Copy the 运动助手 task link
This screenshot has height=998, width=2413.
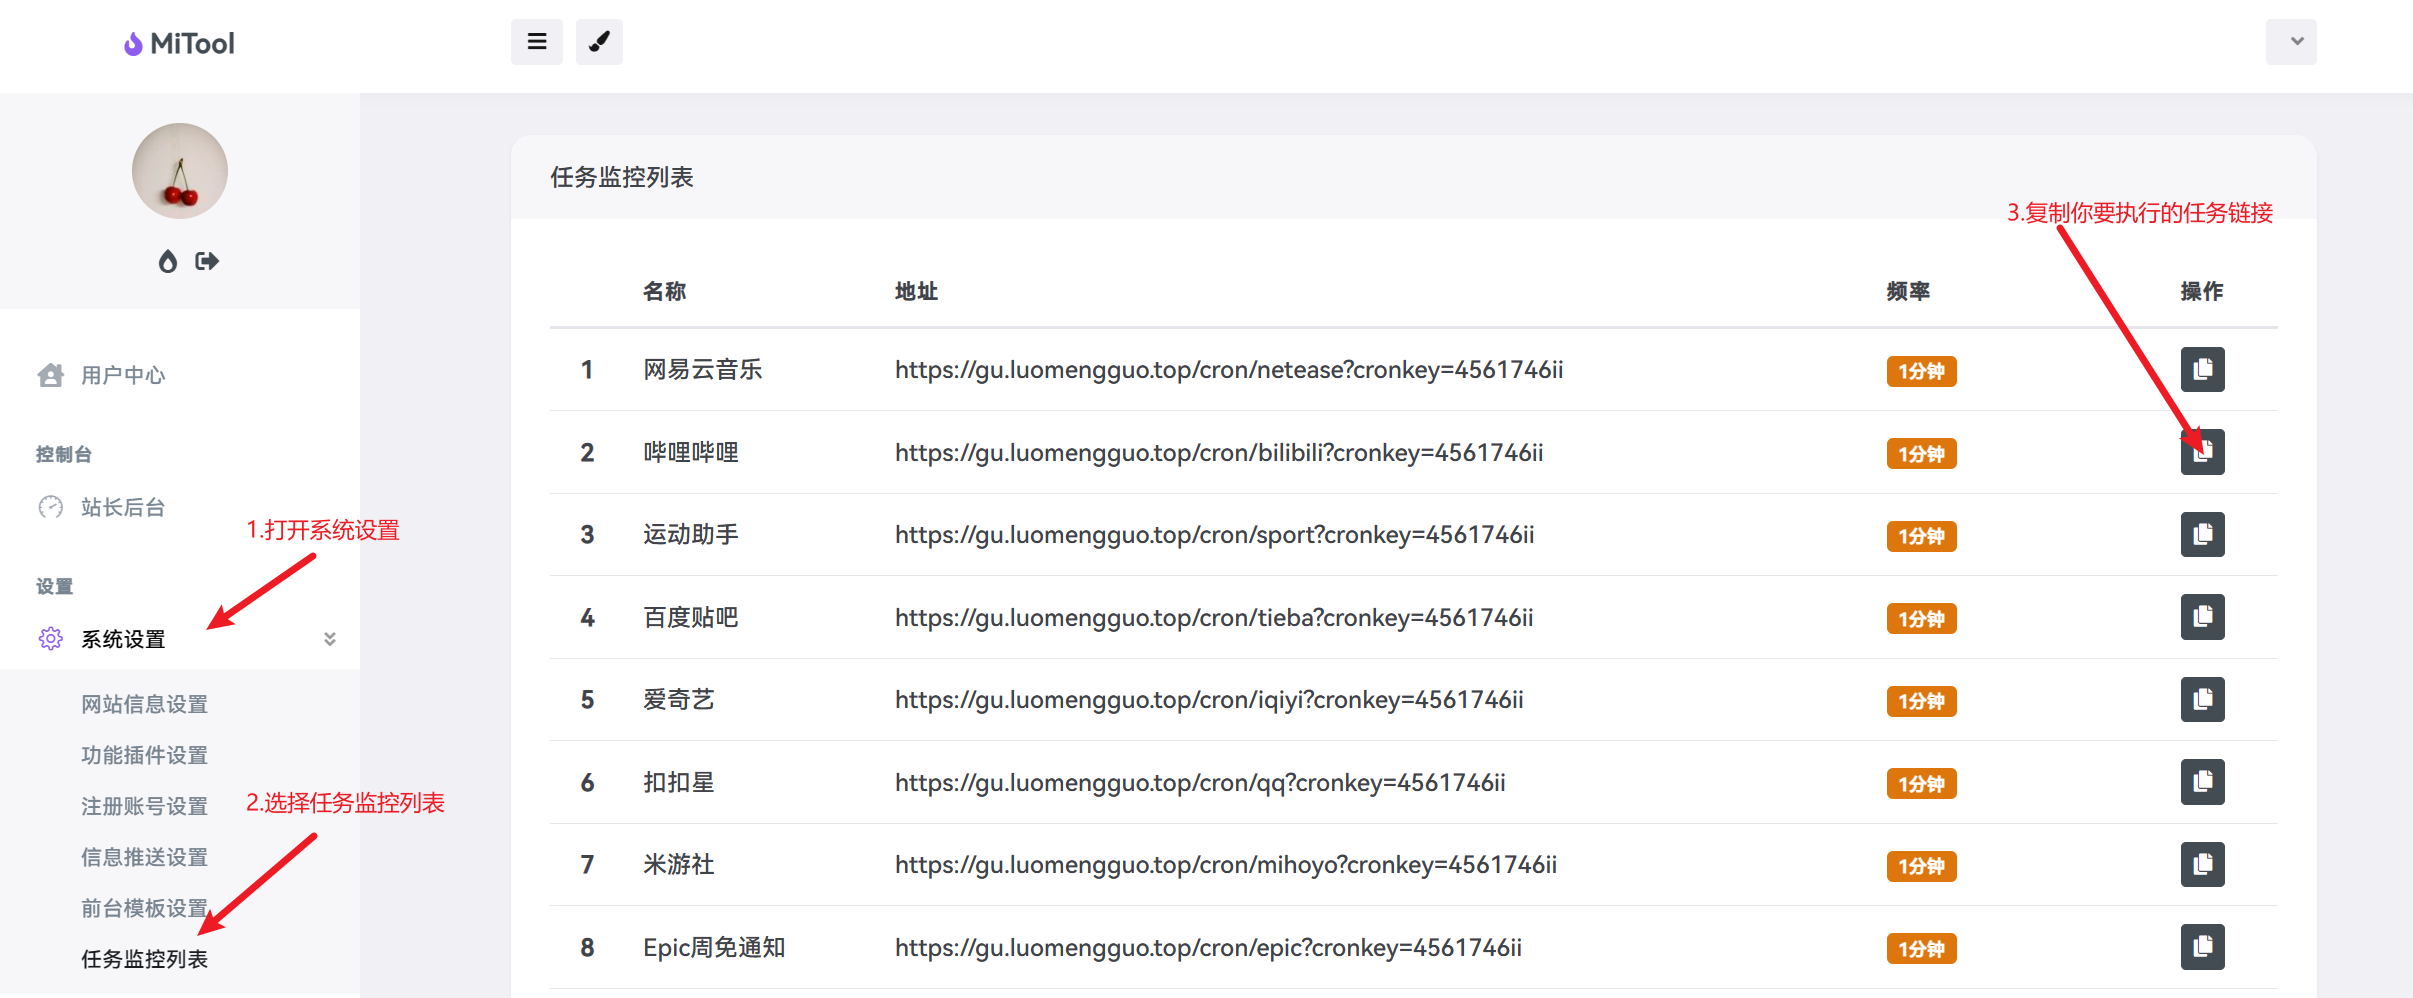coord(2202,535)
